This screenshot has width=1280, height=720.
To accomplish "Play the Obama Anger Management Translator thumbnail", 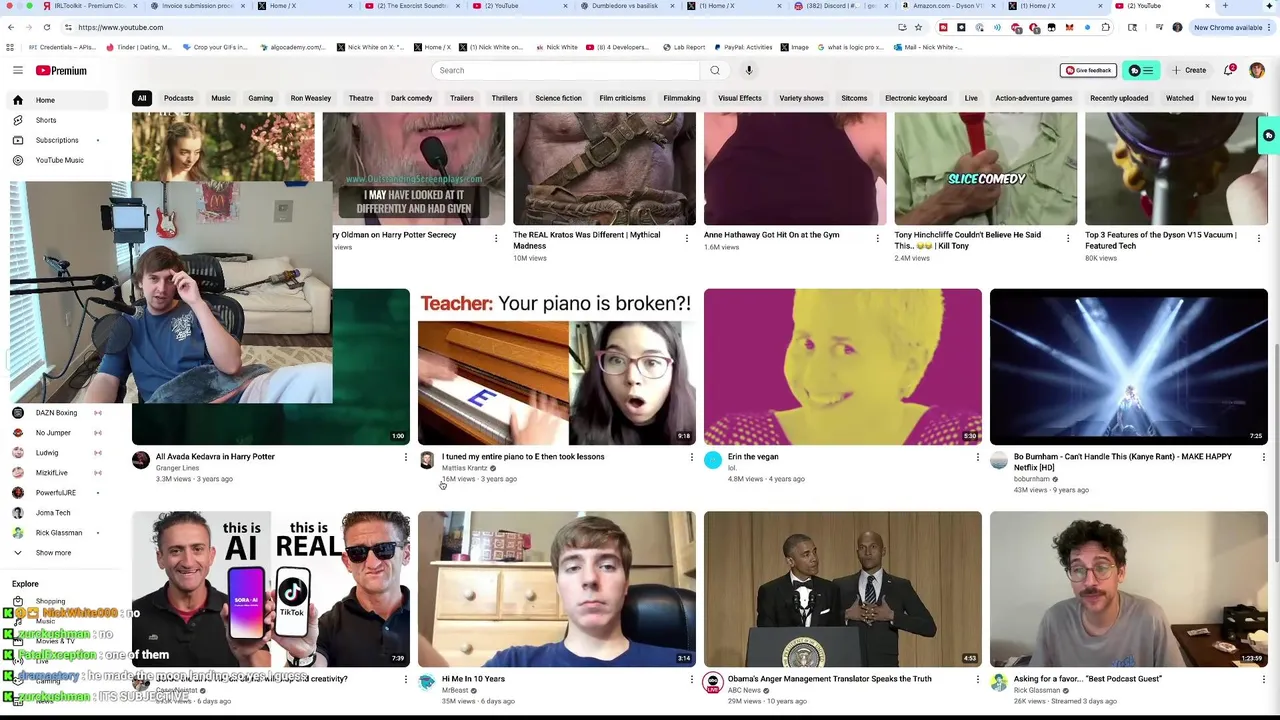I will 843,589.
